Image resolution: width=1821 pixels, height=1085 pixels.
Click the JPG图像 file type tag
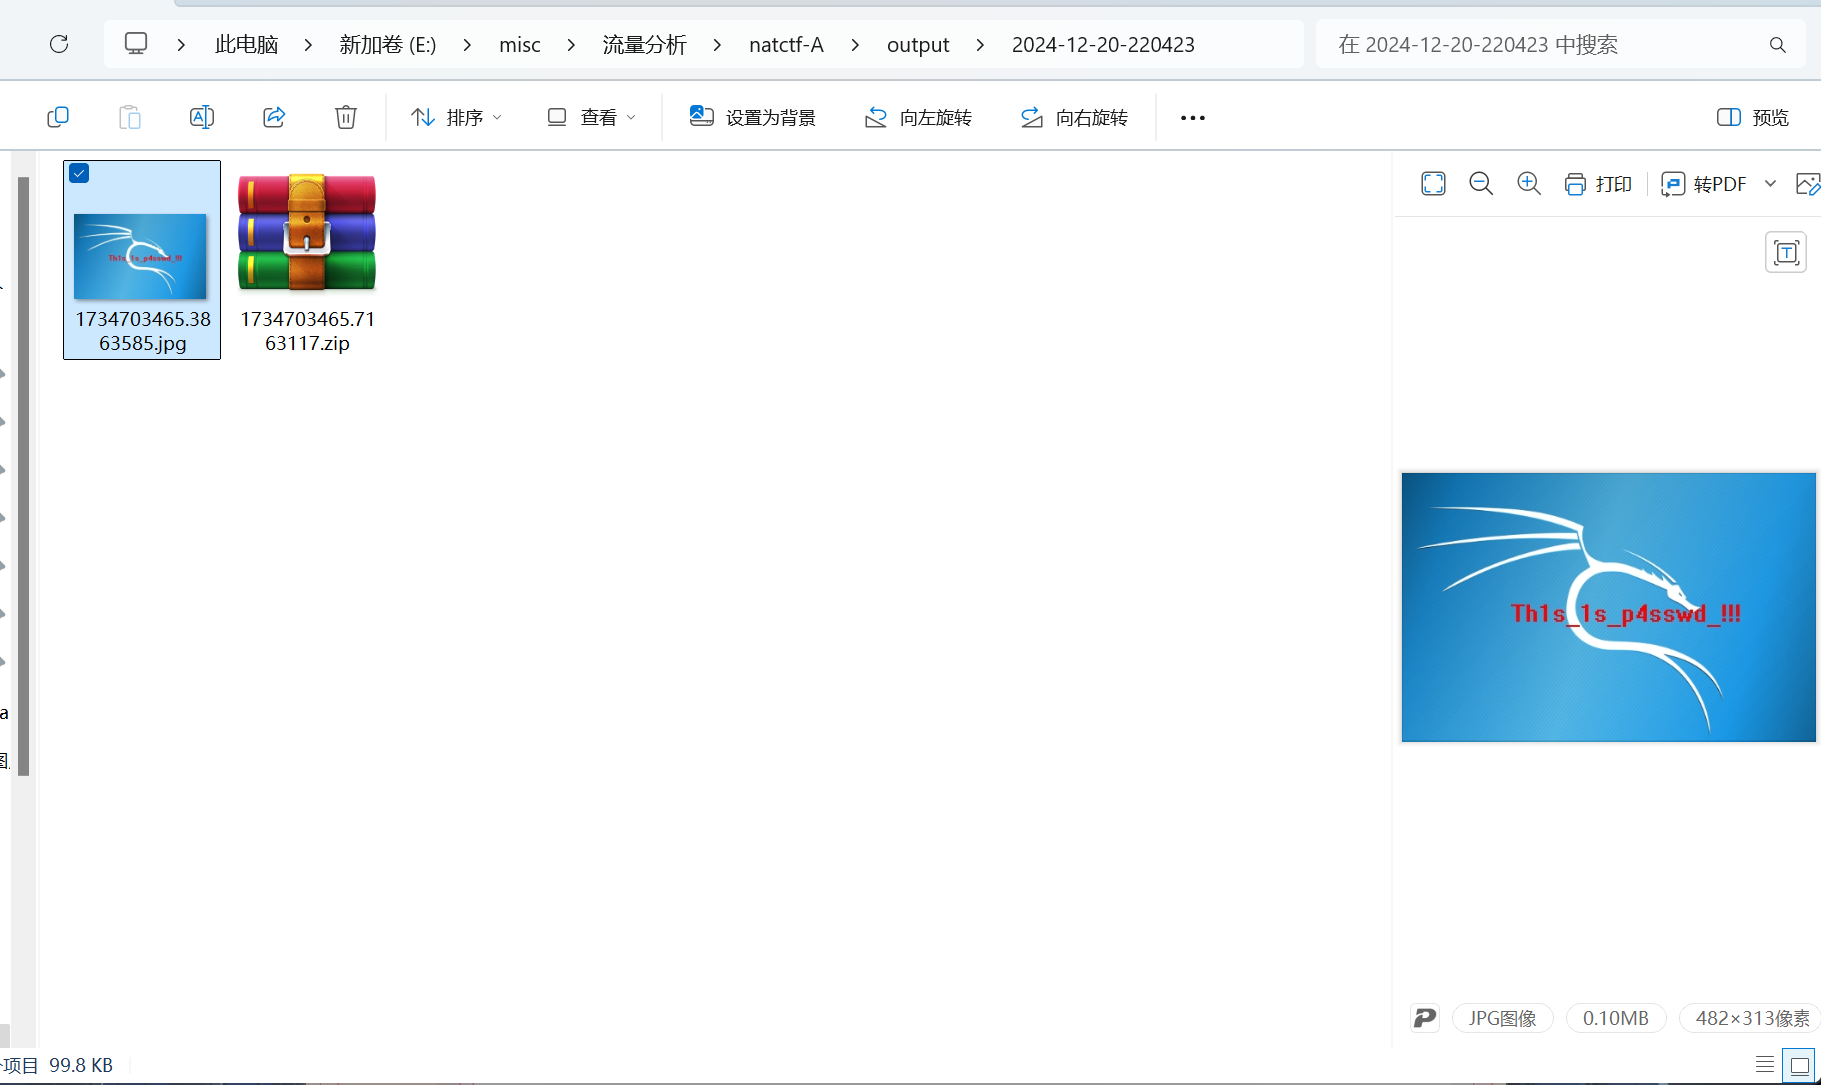click(1502, 1018)
